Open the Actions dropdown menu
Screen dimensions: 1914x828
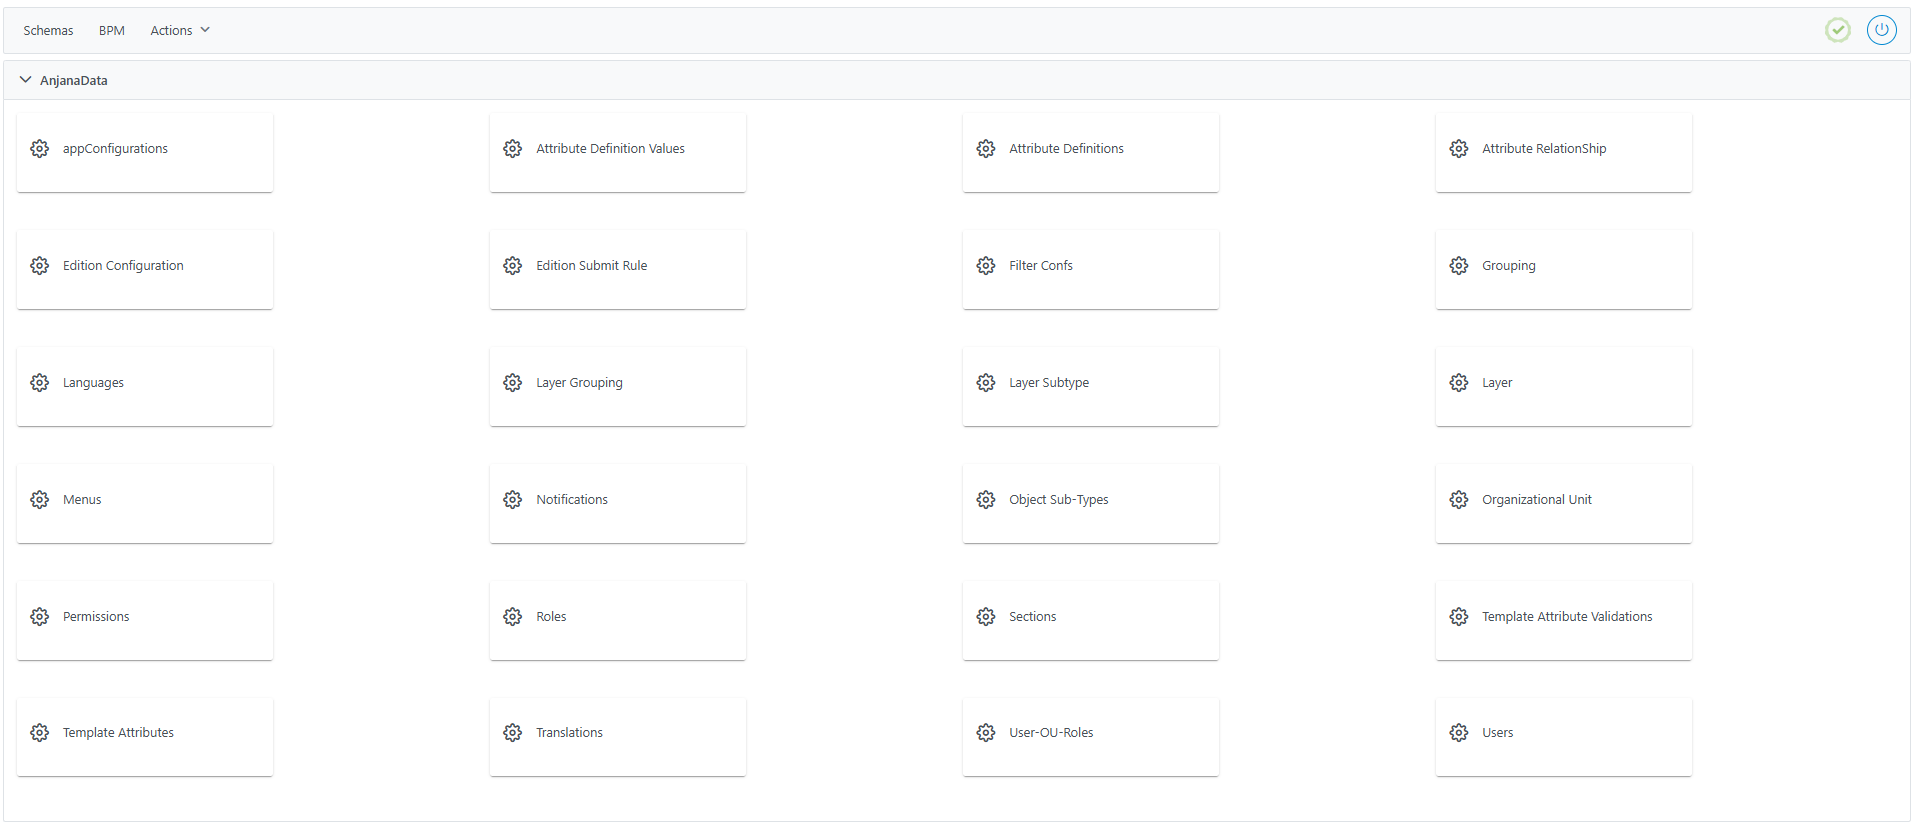pos(180,31)
